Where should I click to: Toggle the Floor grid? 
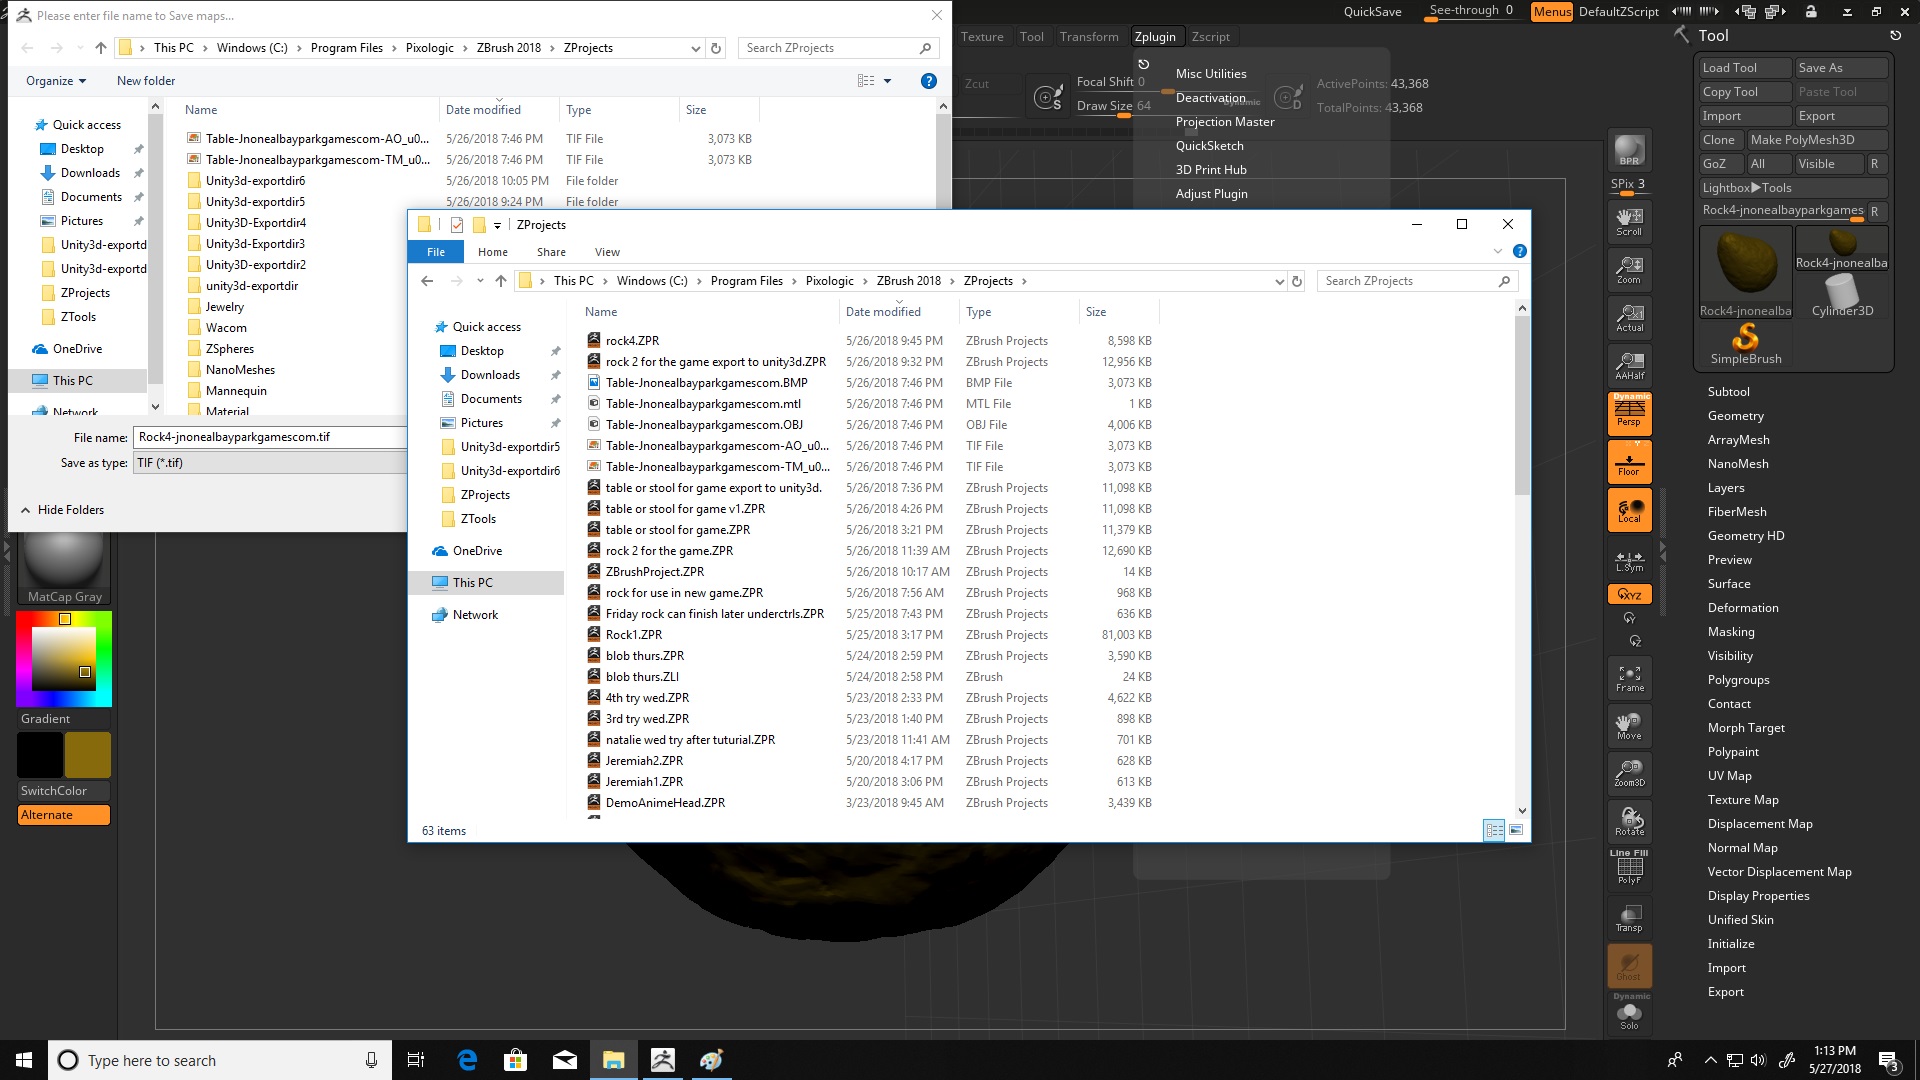point(1629,462)
